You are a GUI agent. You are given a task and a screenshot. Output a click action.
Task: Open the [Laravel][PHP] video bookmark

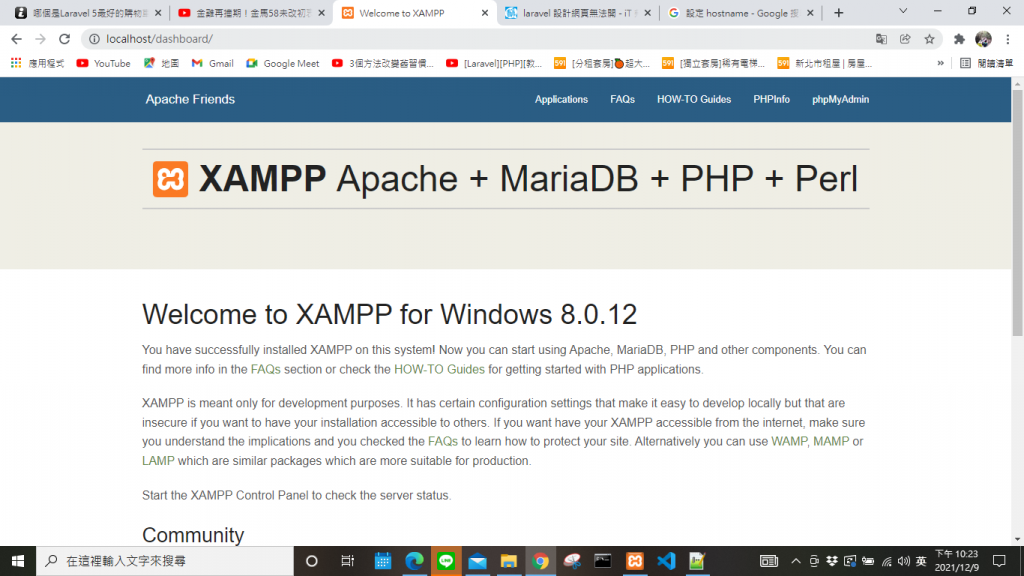pos(494,63)
